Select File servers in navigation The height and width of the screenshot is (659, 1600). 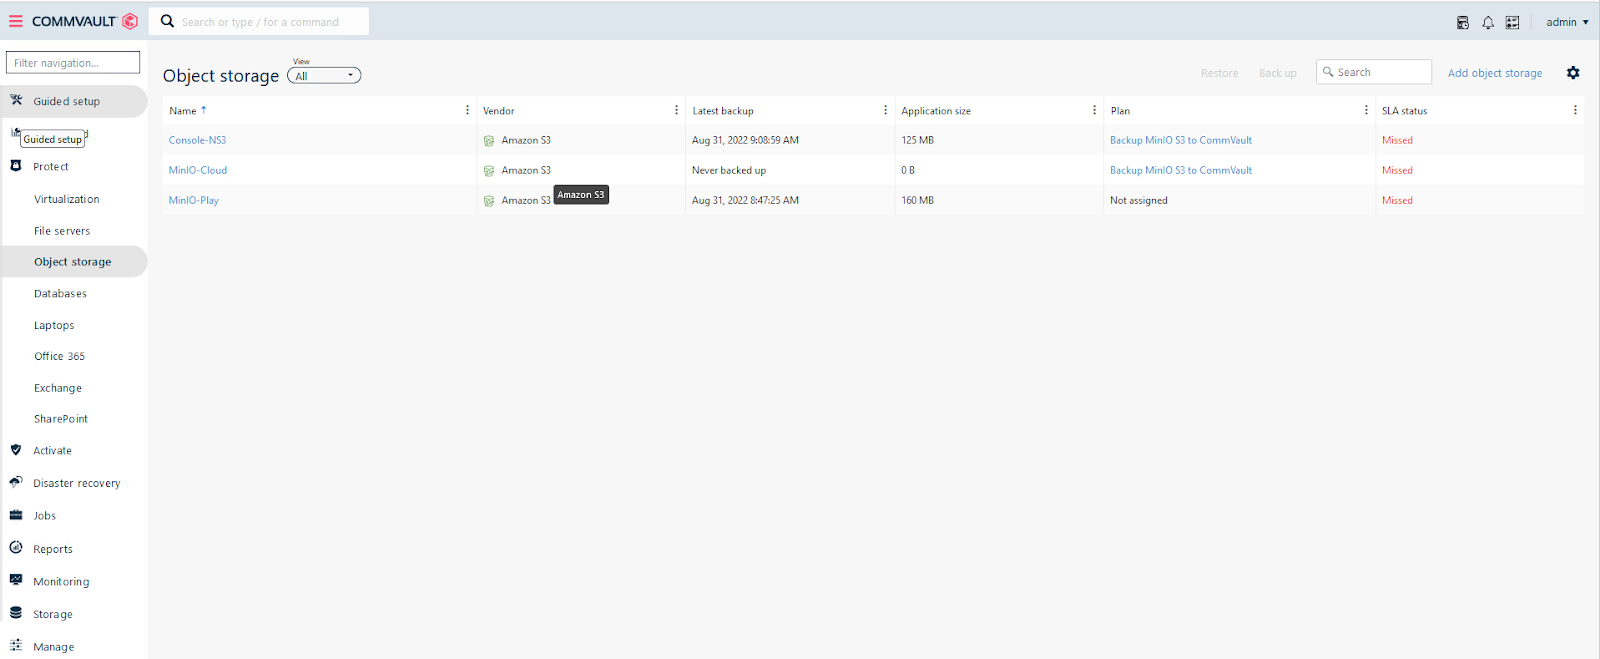point(62,231)
